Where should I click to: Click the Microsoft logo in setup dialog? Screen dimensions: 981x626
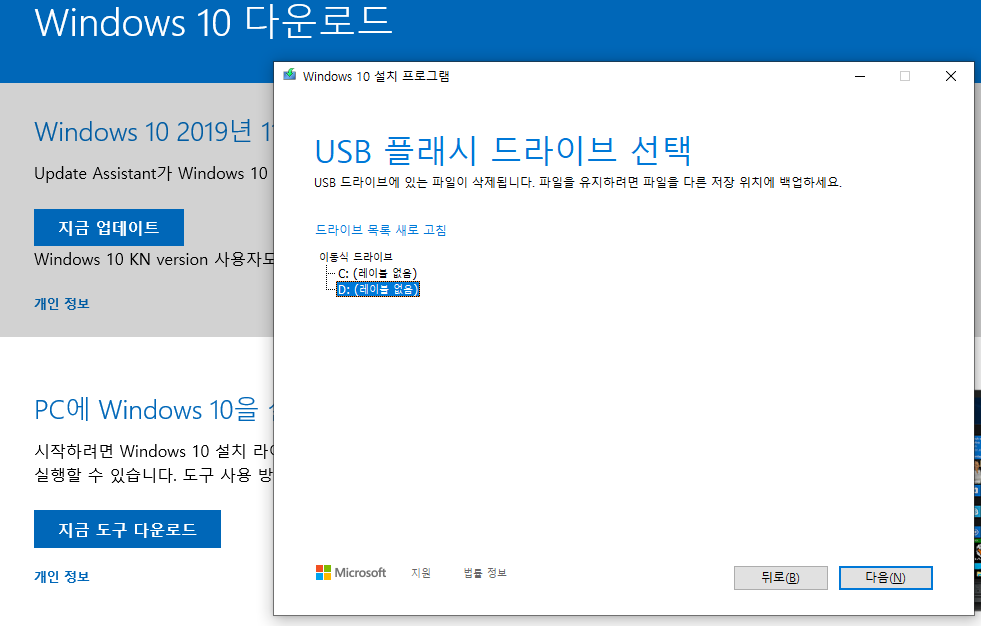(350, 572)
